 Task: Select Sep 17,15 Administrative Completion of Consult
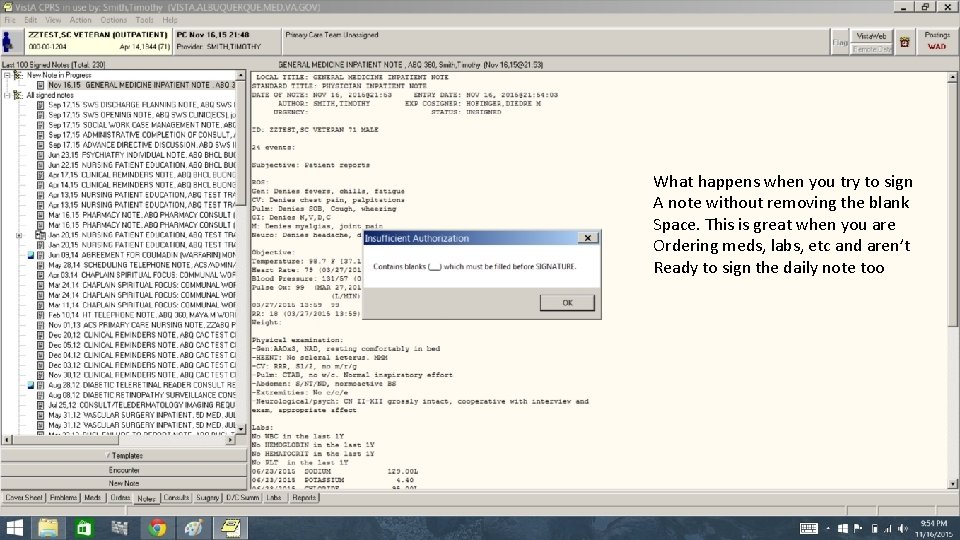pyautogui.click(x=141, y=135)
